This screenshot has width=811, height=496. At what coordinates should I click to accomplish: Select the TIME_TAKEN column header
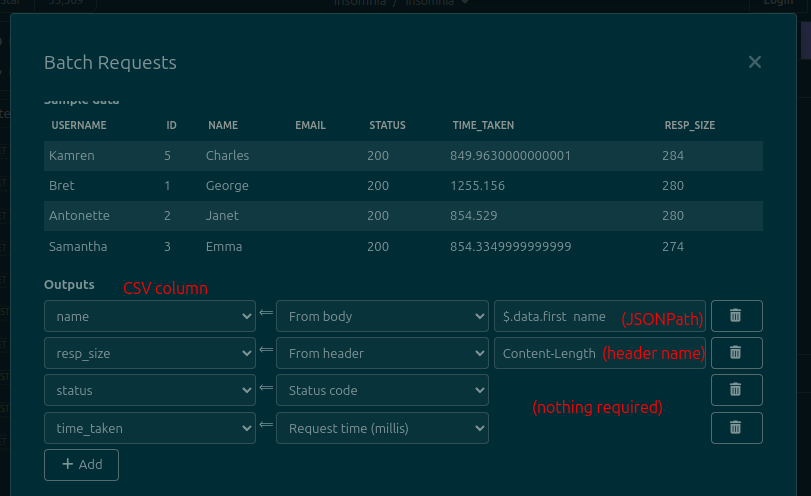point(483,125)
